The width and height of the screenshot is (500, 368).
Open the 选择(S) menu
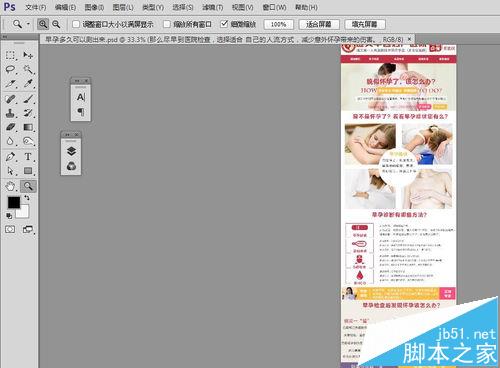183,7
